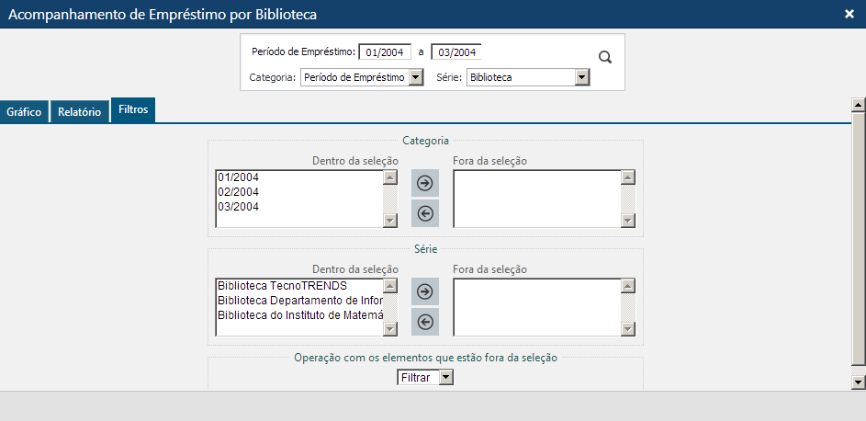Expand the Filtrar operation dropdown
This screenshot has width=866, height=421.
(425, 377)
